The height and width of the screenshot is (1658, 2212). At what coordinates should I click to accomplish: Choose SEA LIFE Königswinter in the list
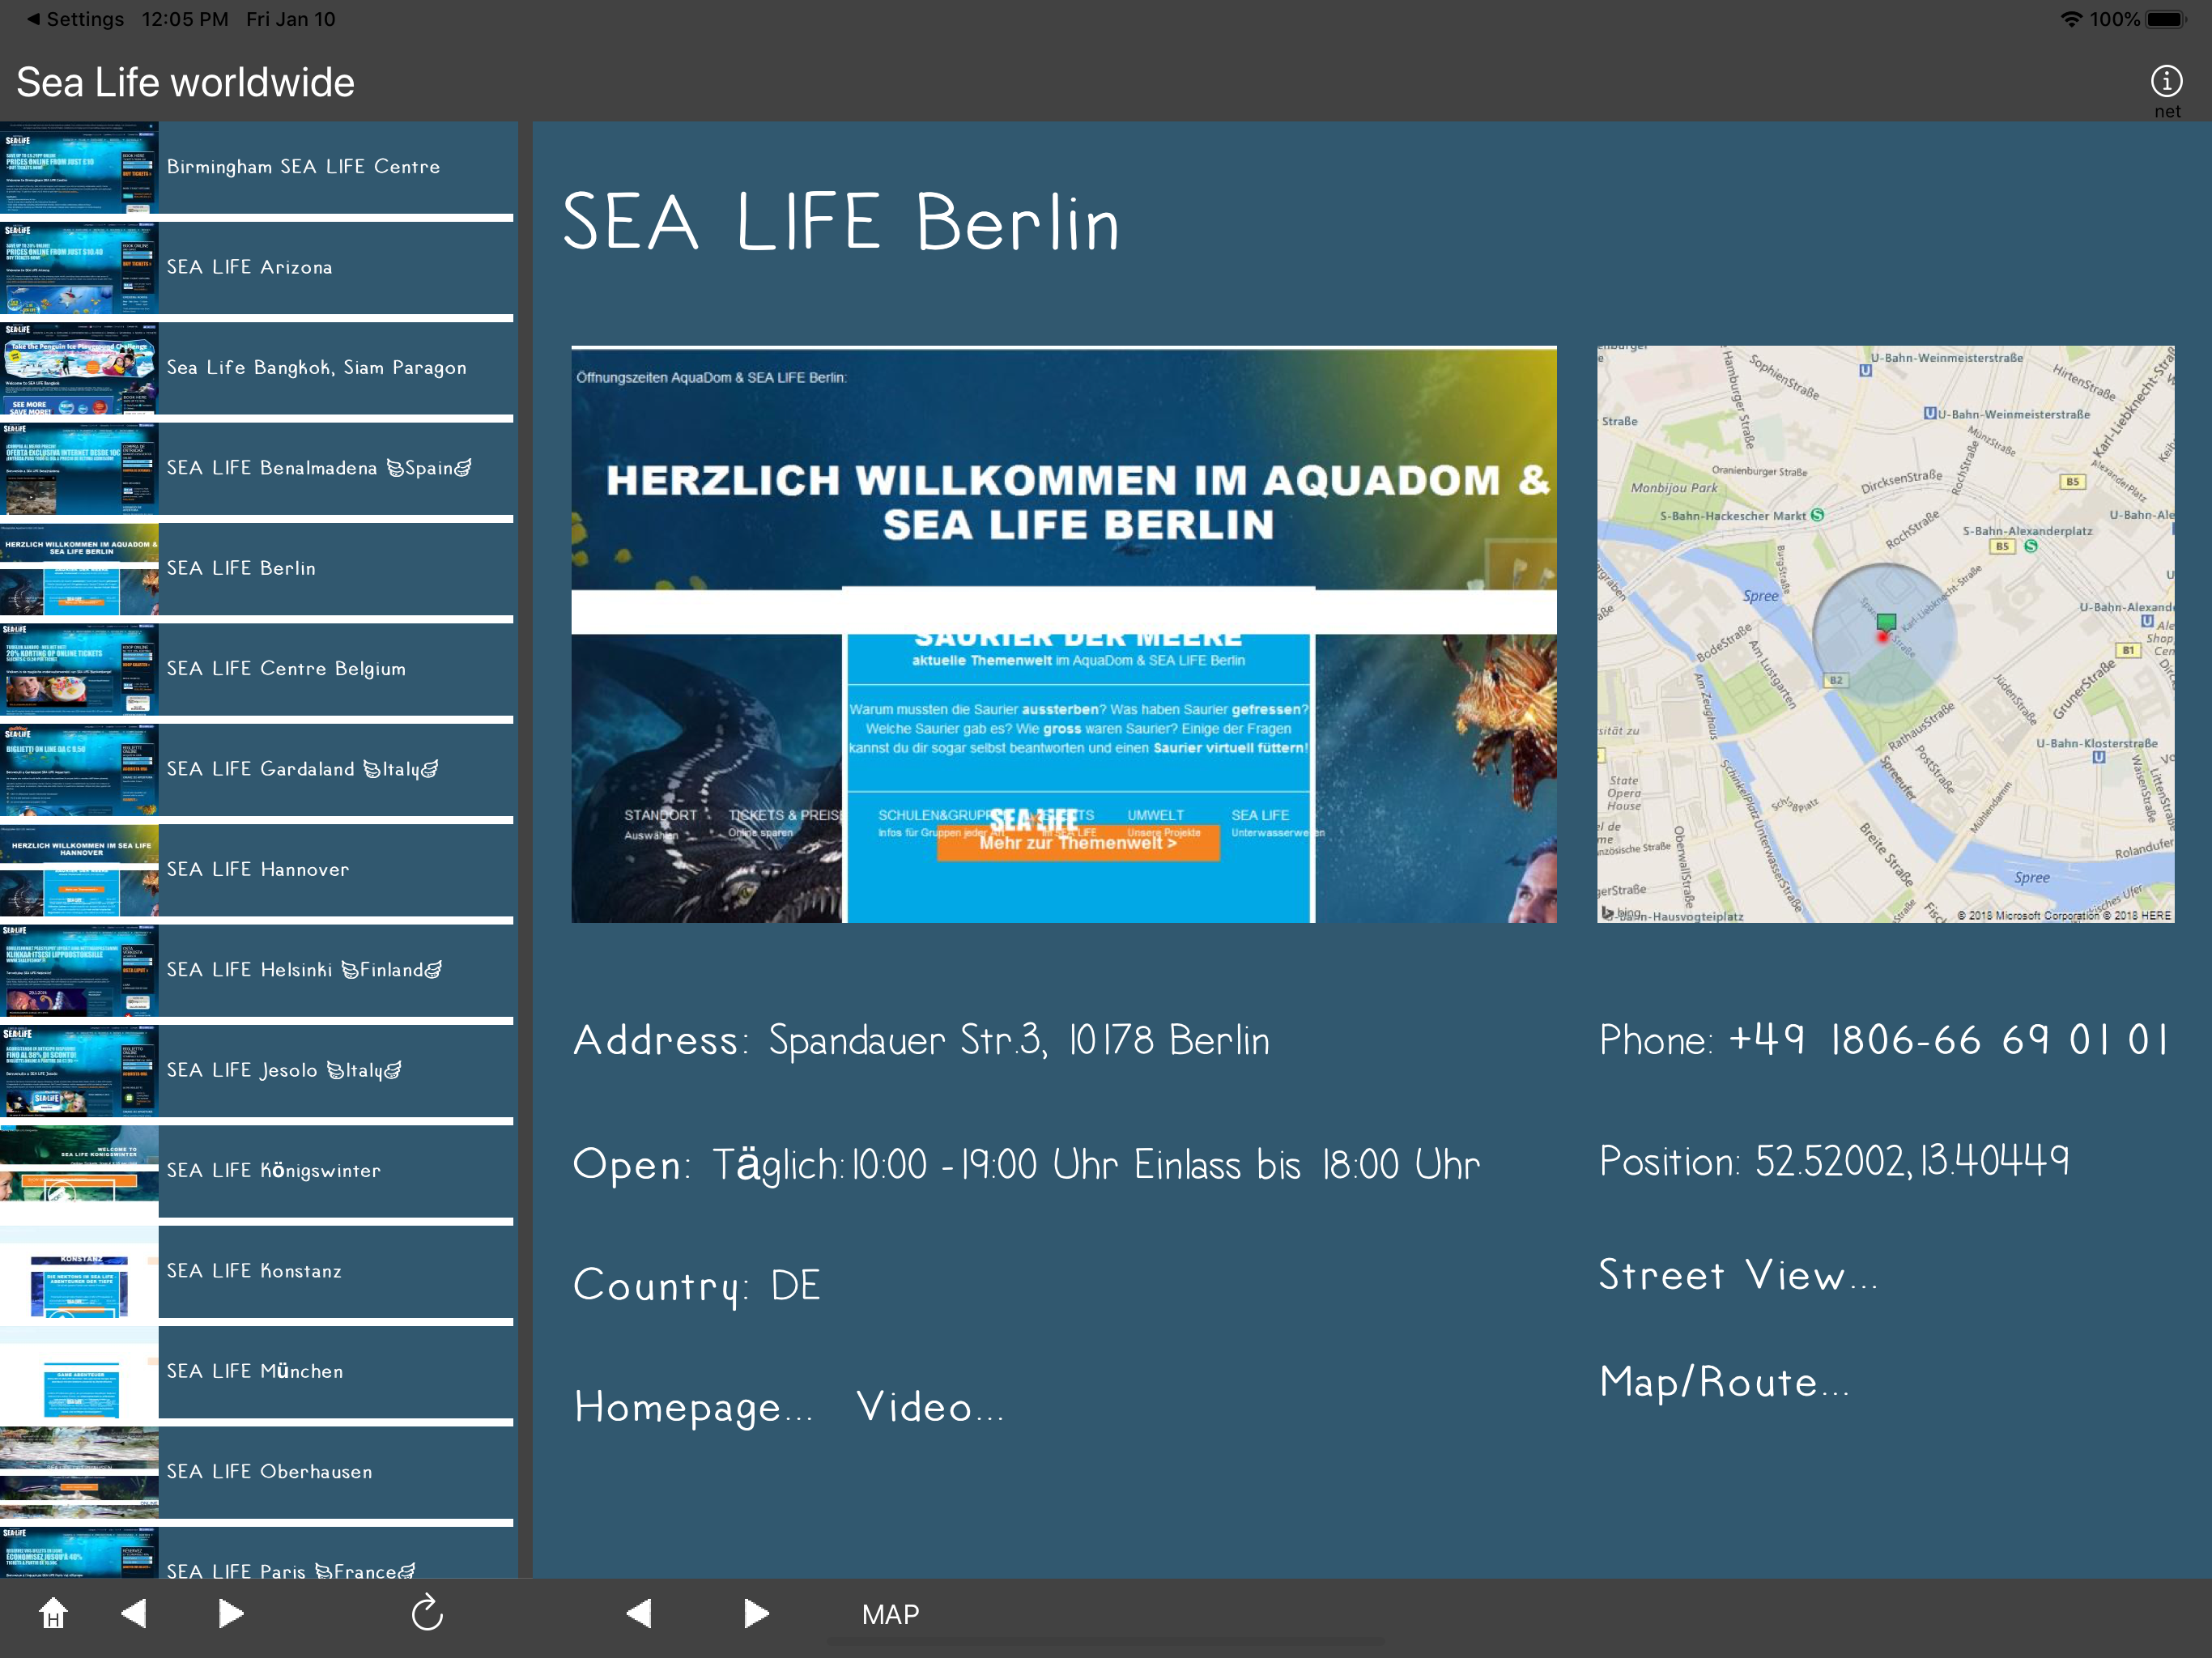257,1170
